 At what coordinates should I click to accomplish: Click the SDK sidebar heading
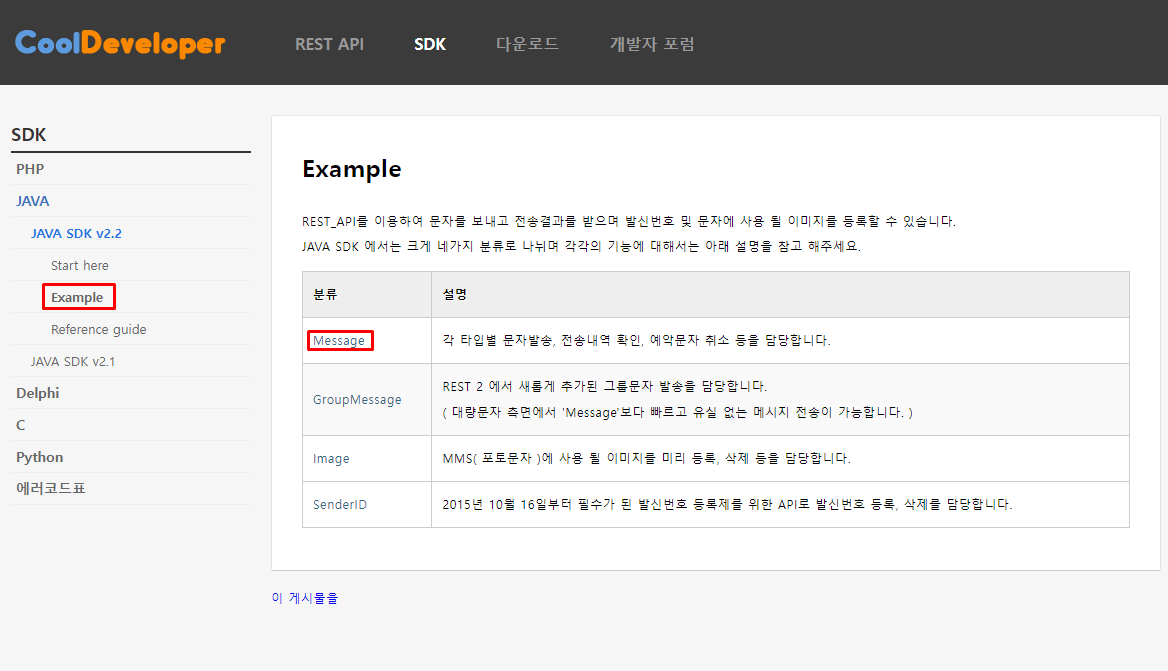(28, 135)
